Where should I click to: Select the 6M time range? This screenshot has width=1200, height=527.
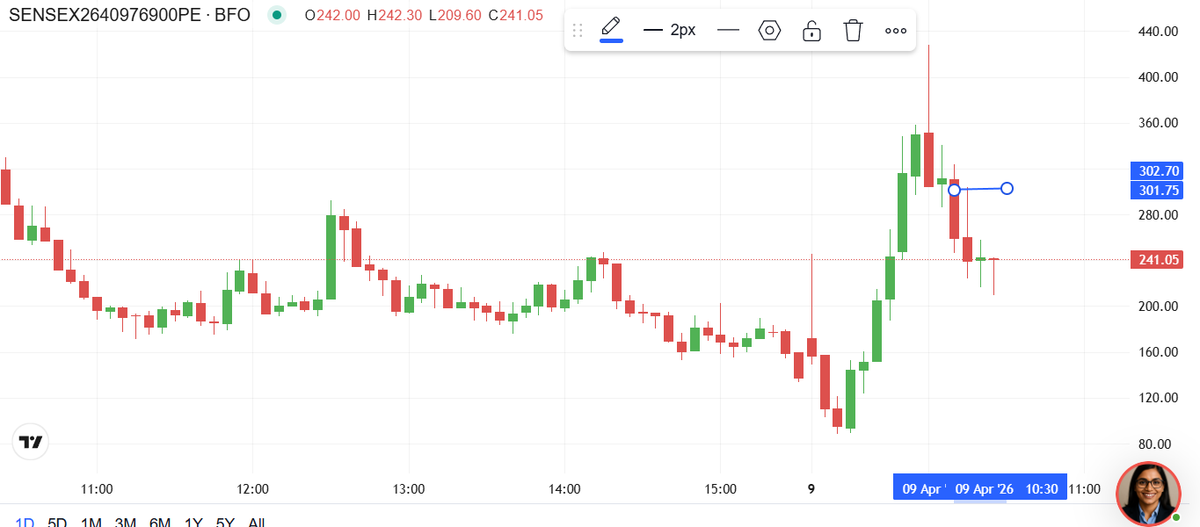pos(160,522)
